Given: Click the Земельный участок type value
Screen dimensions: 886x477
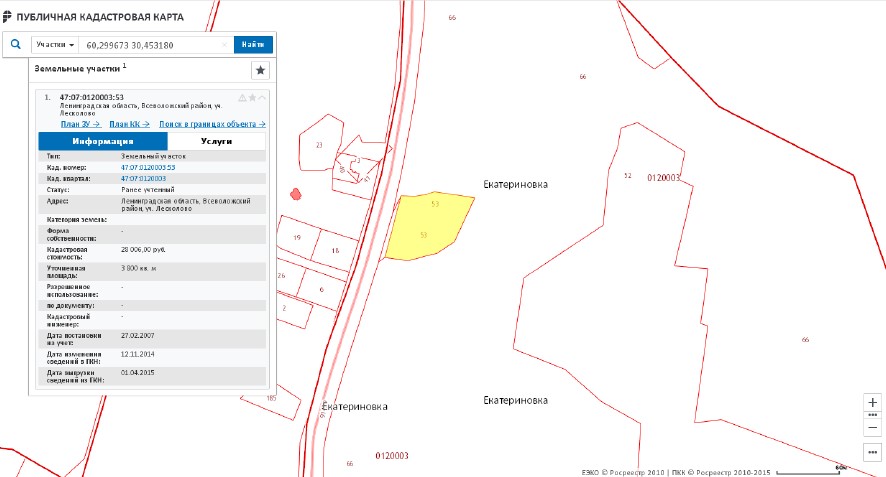Looking at the screenshot, I should click(153, 156).
